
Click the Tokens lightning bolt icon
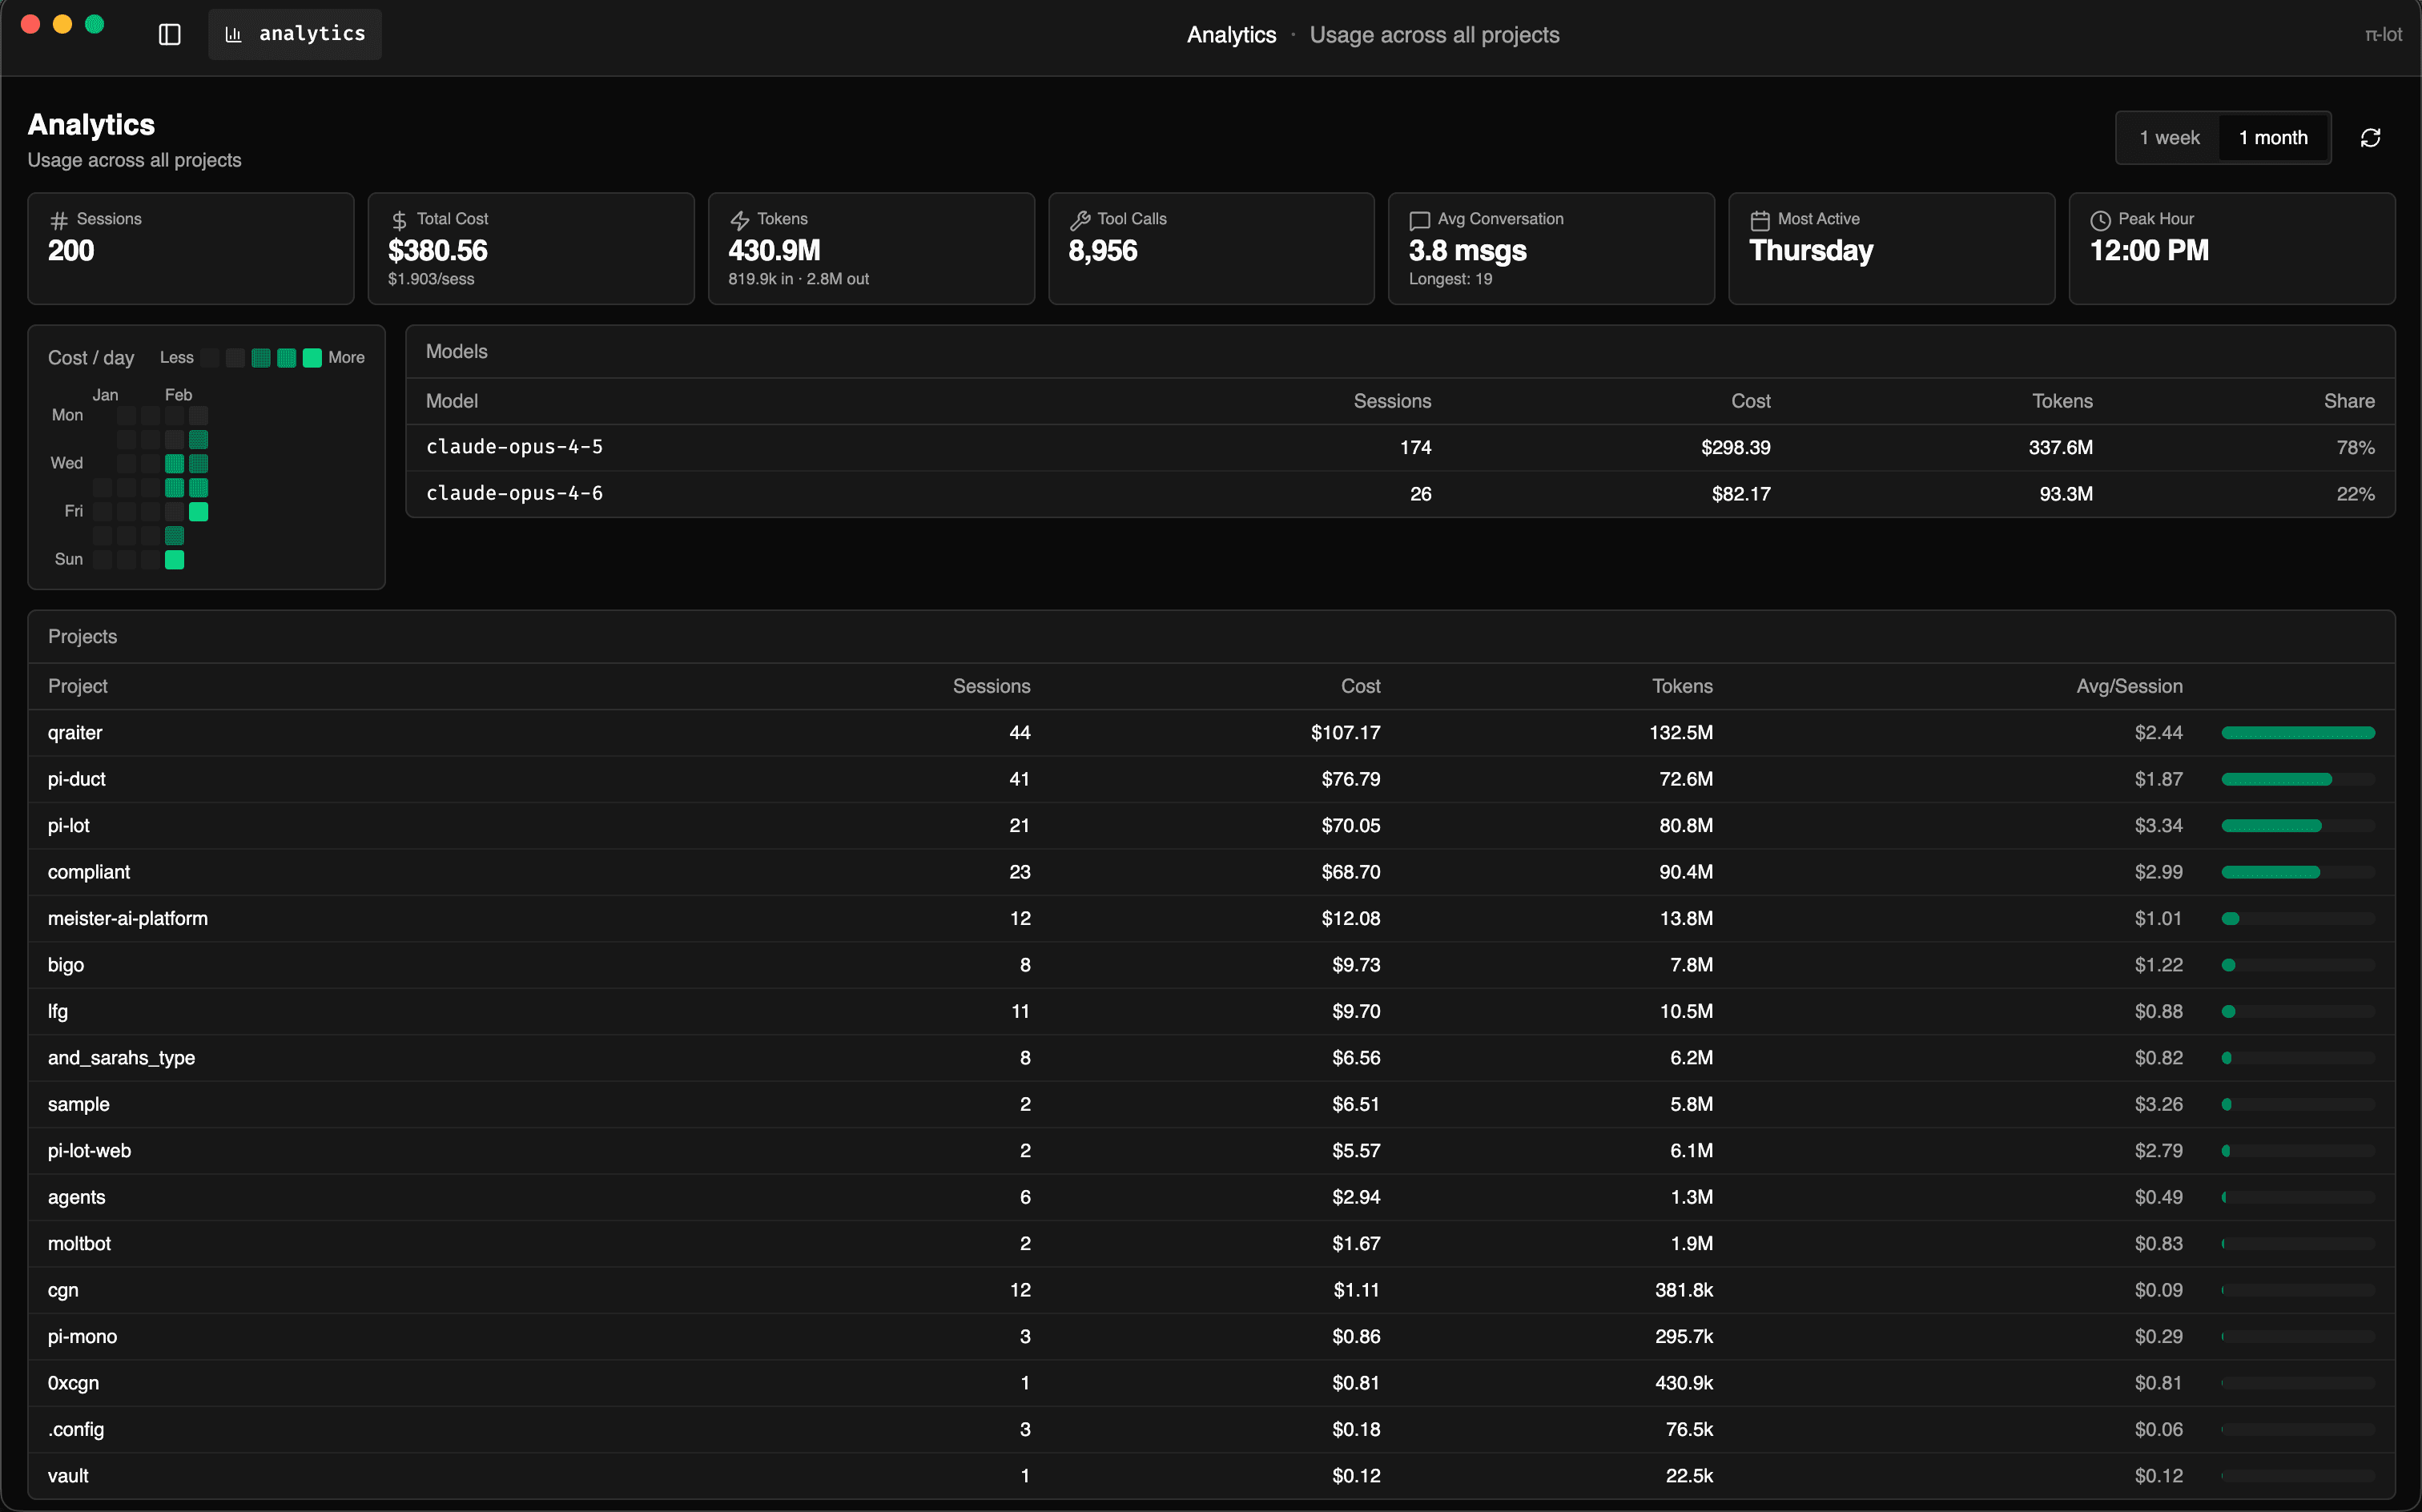[740, 220]
